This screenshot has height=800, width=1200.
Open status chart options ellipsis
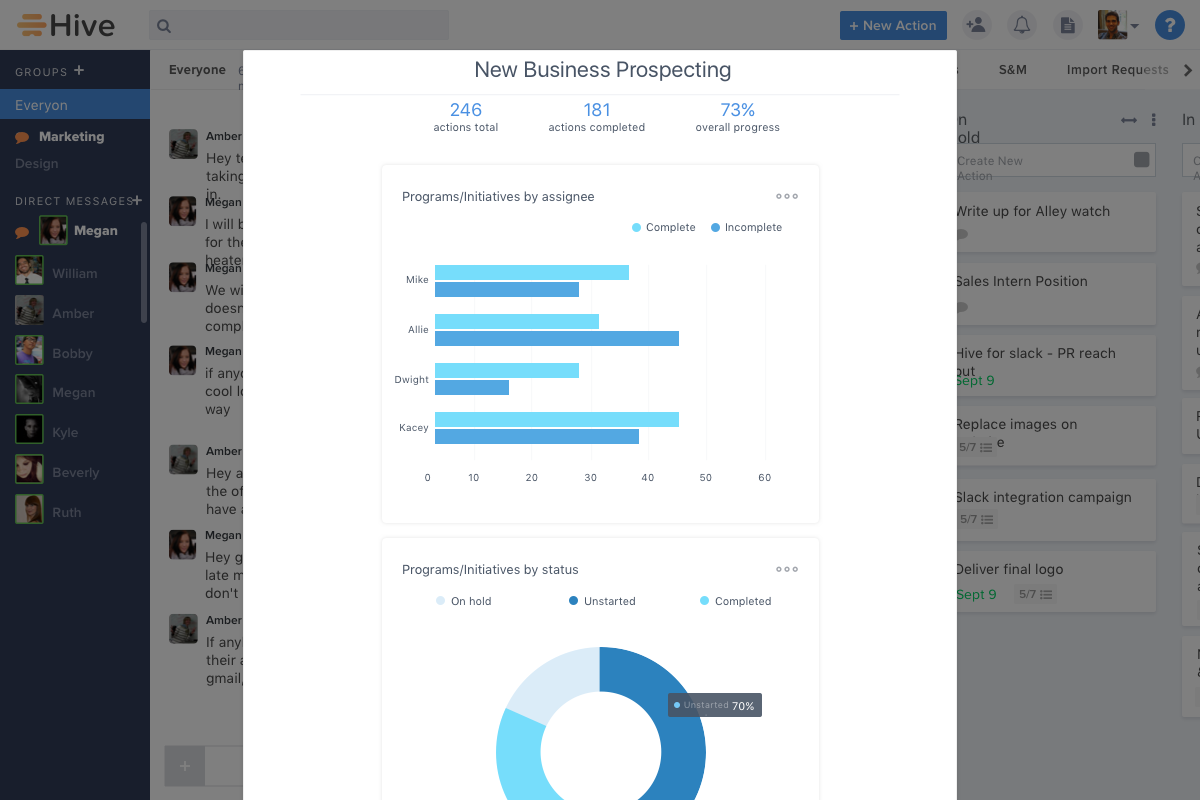[x=787, y=570]
